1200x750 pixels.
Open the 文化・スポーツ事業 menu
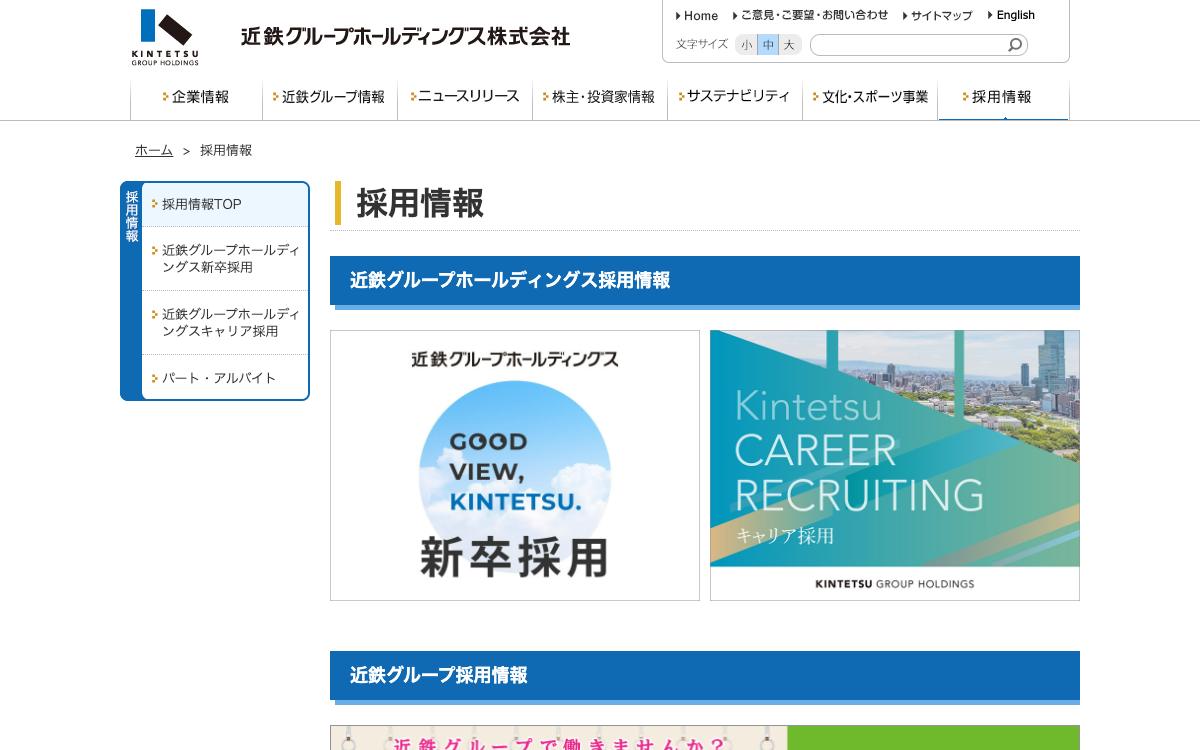pyautogui.click(x=870, y=97)
